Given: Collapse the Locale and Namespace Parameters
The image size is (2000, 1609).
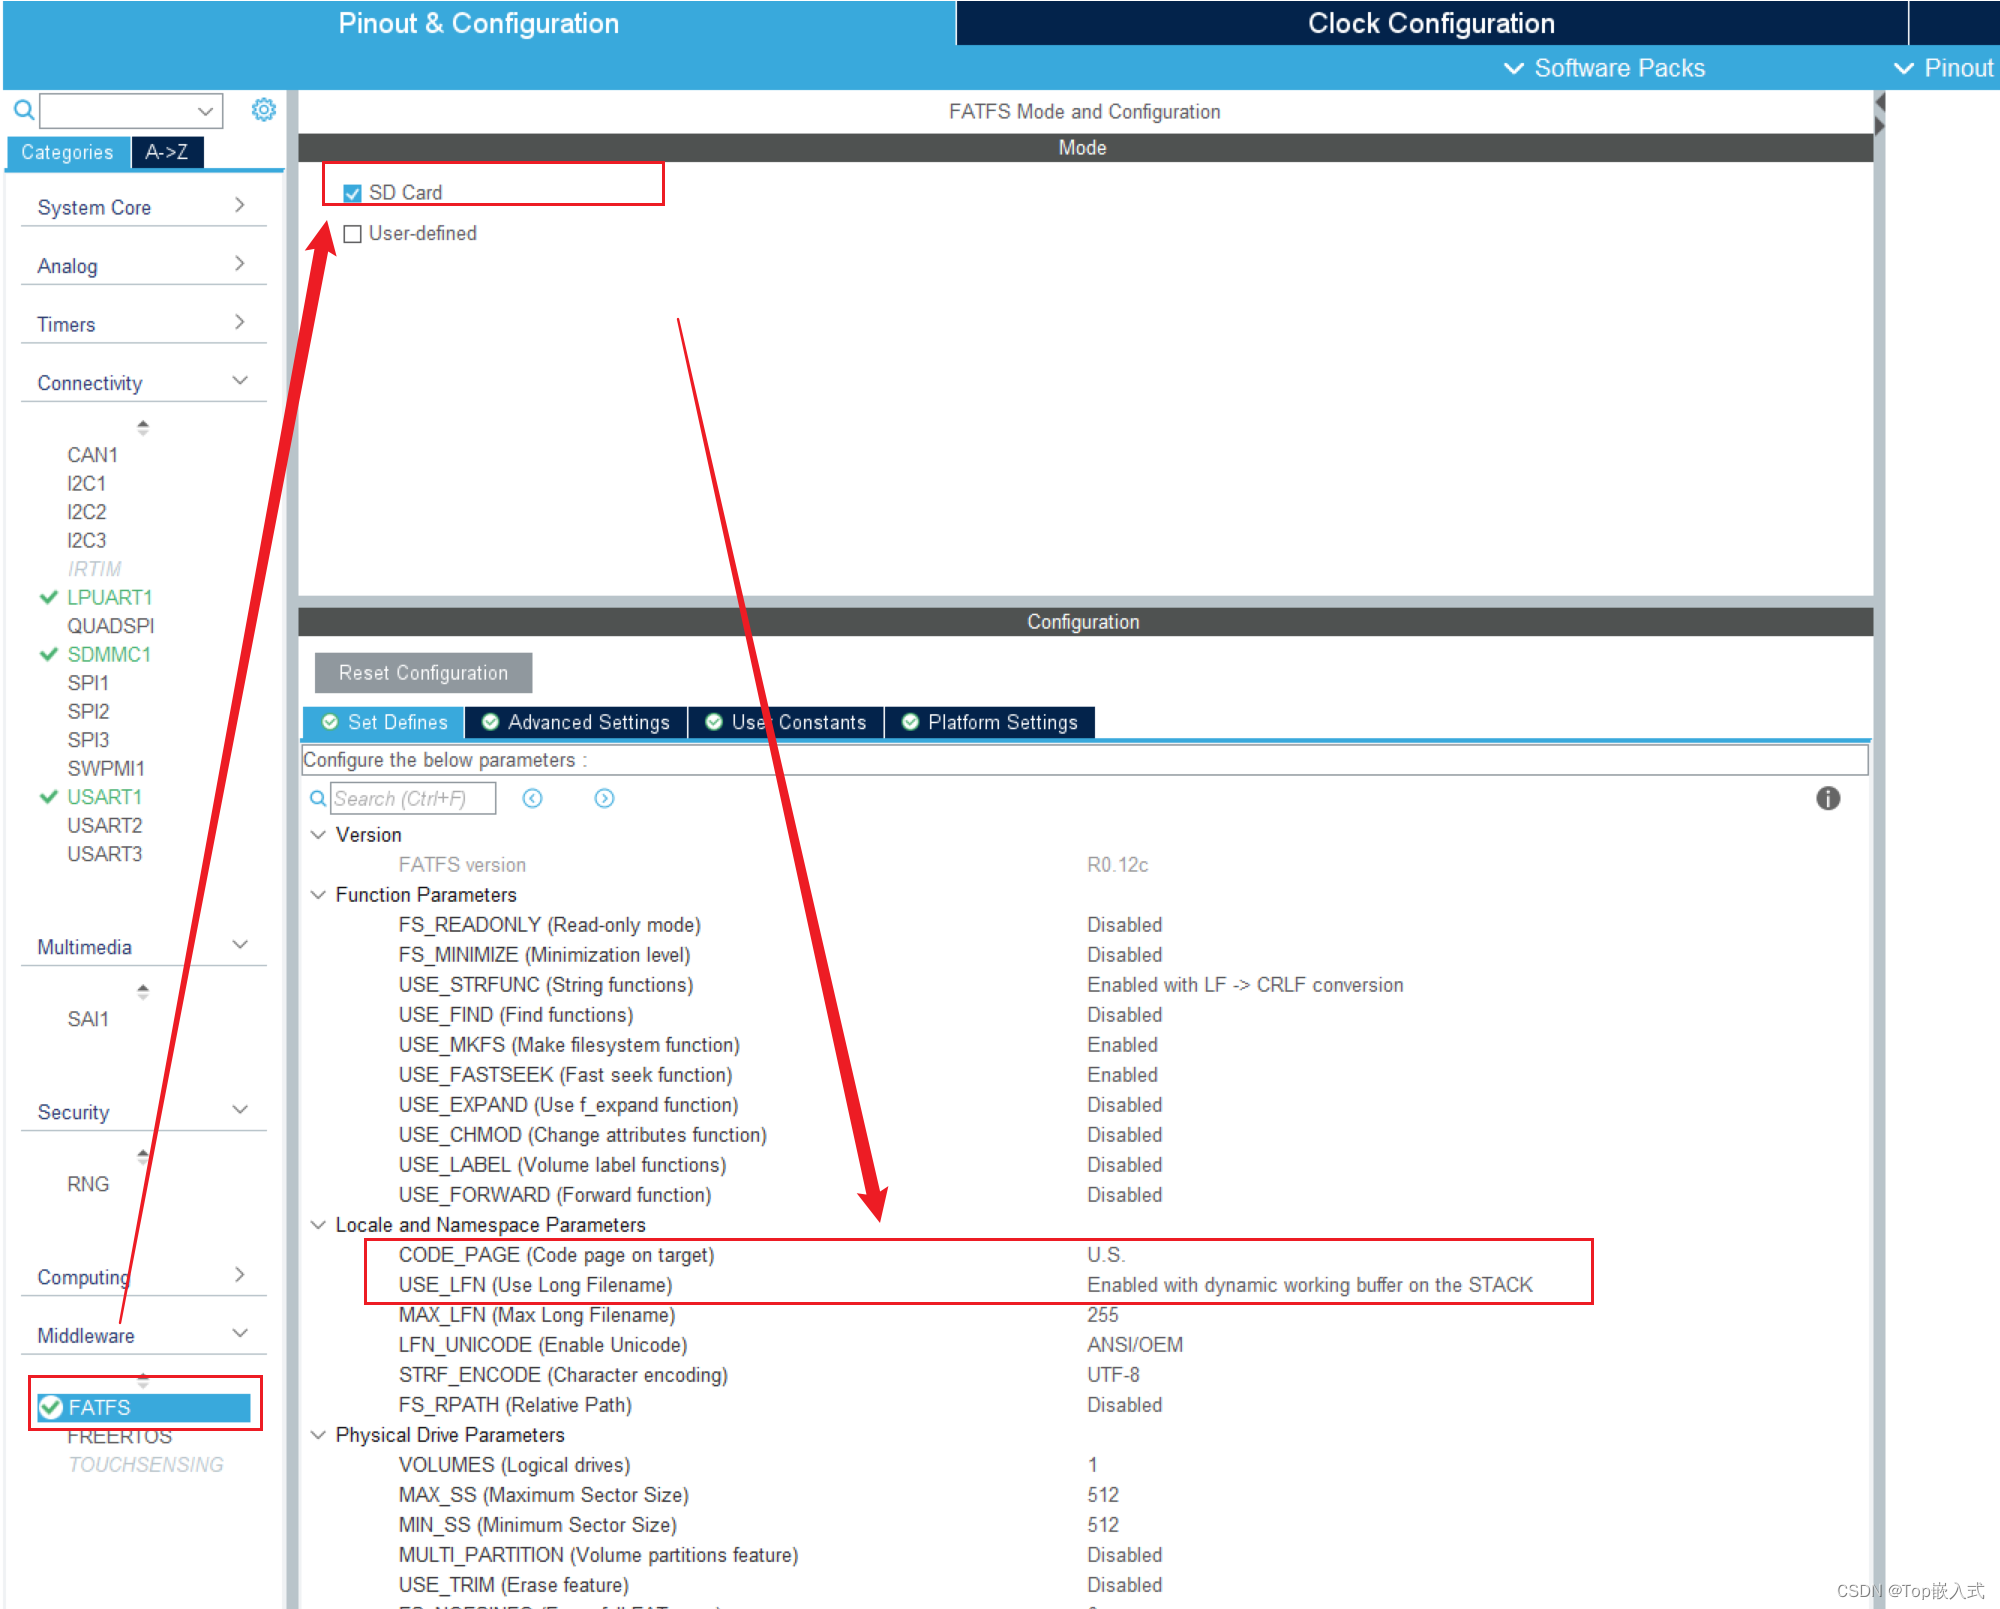Looking at the screenshot, I should [318, 1225].
